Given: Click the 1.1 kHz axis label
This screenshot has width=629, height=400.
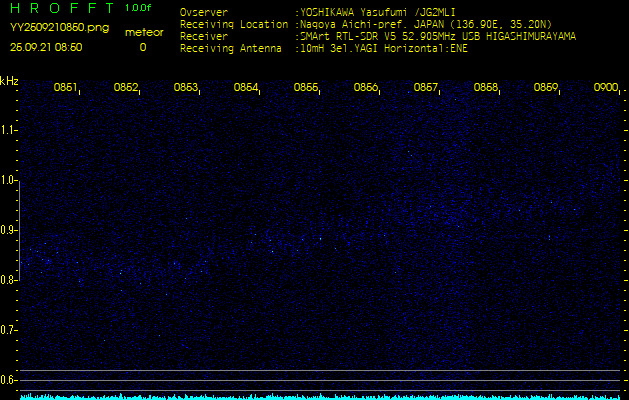Looking at the screenshot, I should coord(9,130).
